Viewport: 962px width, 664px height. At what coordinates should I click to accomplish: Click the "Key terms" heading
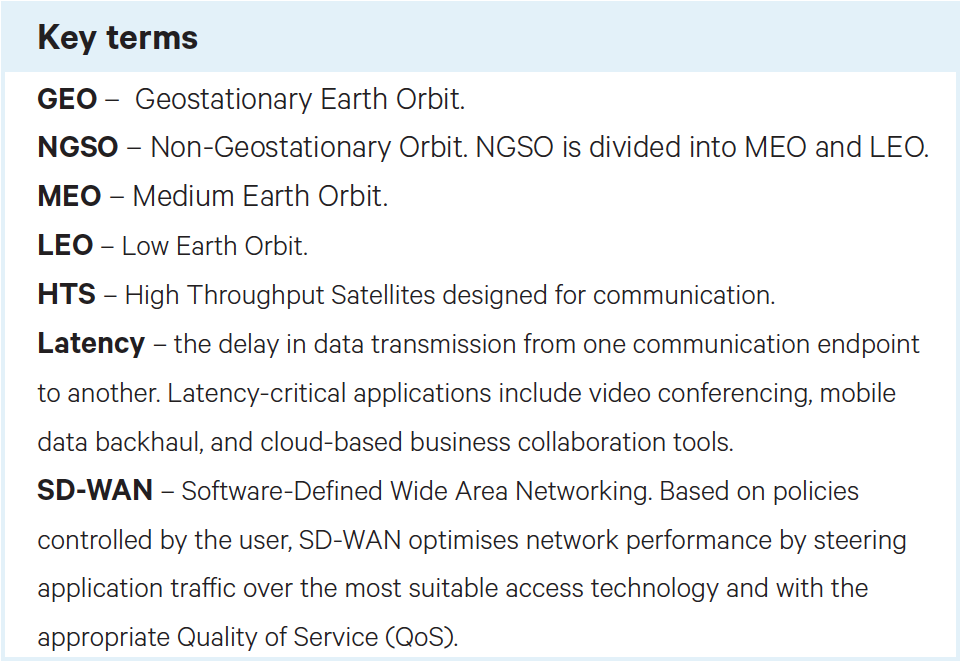click(x=117, y=38)
